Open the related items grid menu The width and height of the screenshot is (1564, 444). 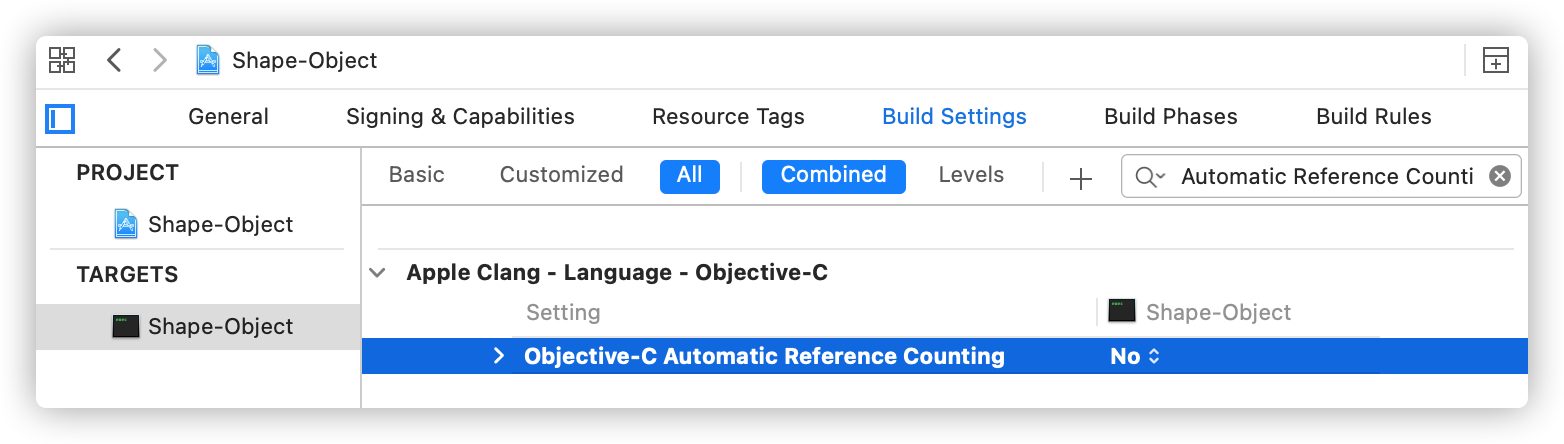click(62, 60)
